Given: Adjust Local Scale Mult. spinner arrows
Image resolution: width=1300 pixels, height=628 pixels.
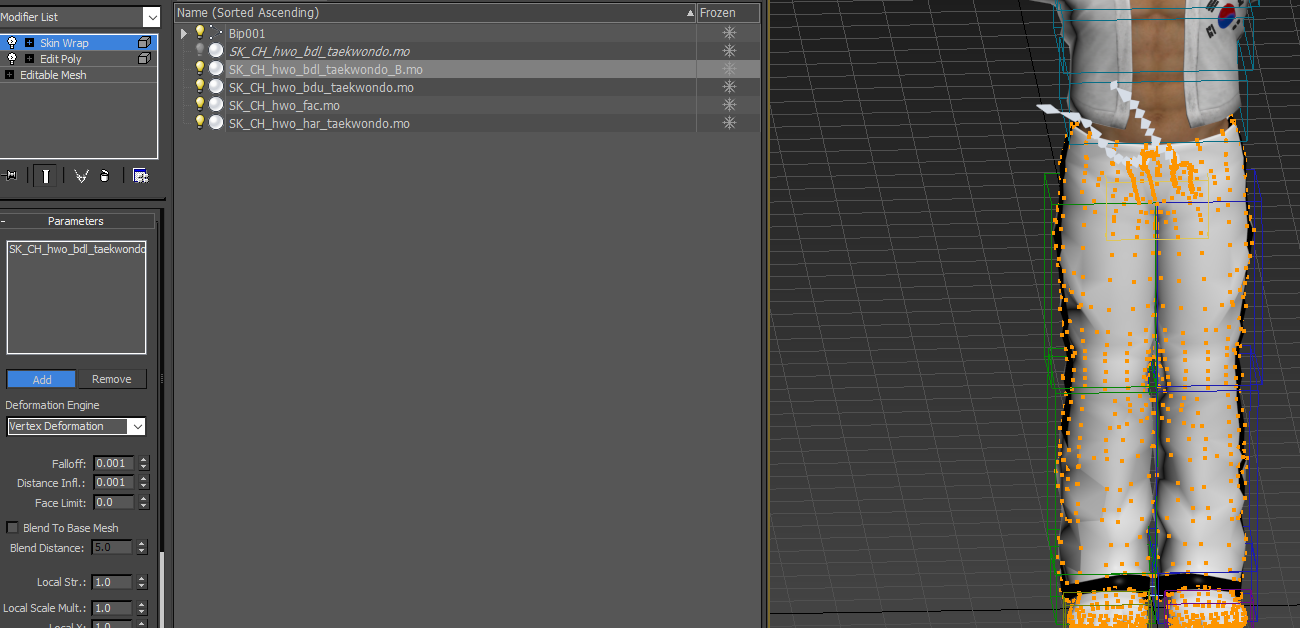Looking at the screenshot, I should (x=144, y=608).
